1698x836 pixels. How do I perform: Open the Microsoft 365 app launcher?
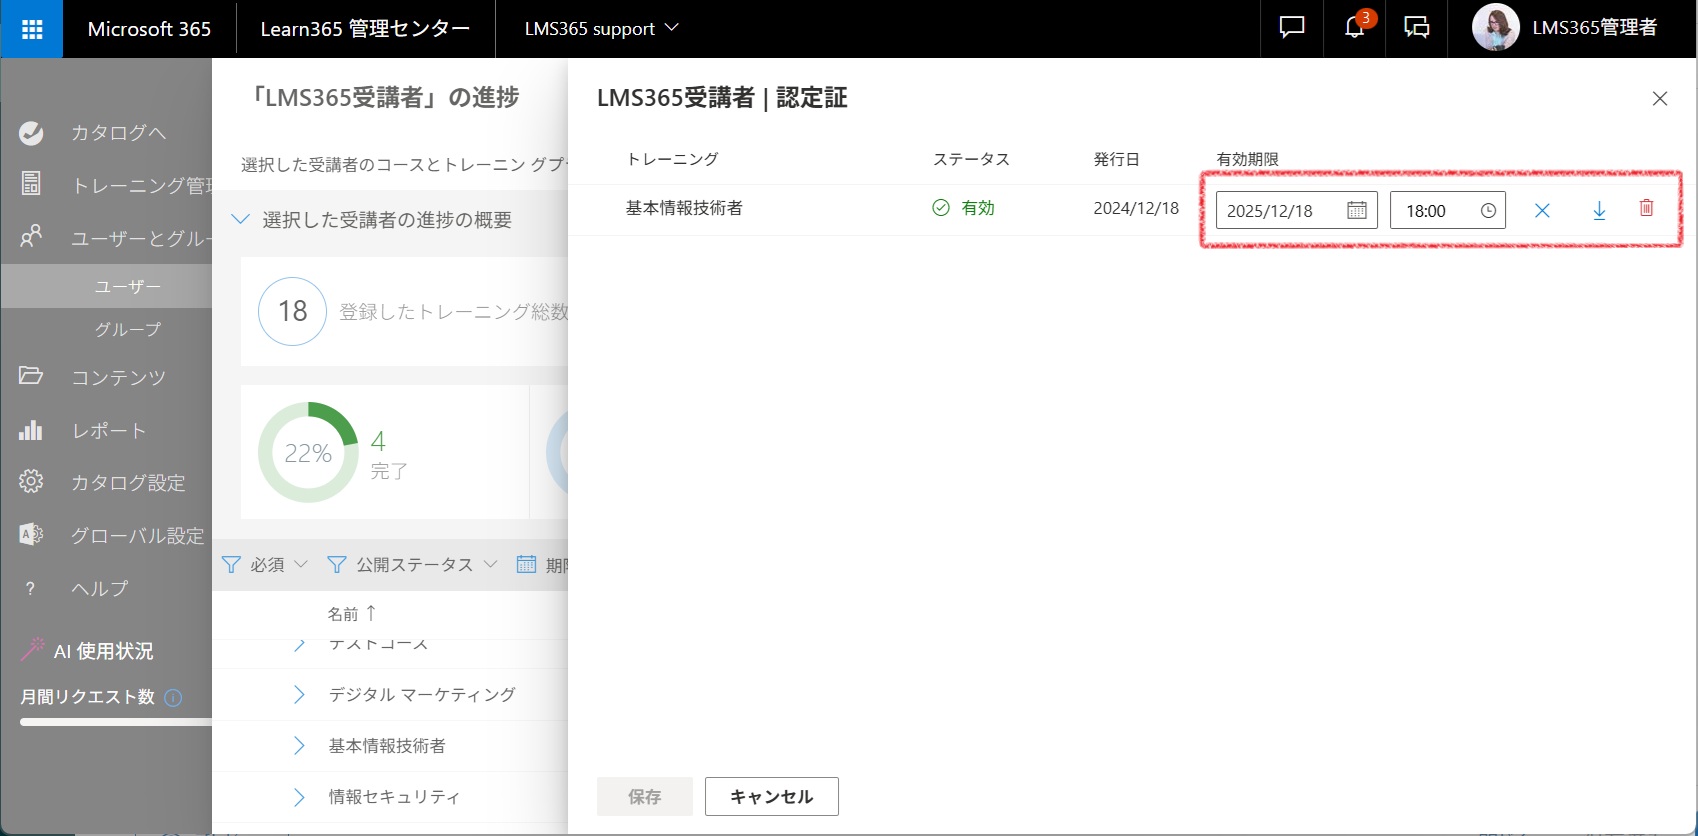[31, 29]
